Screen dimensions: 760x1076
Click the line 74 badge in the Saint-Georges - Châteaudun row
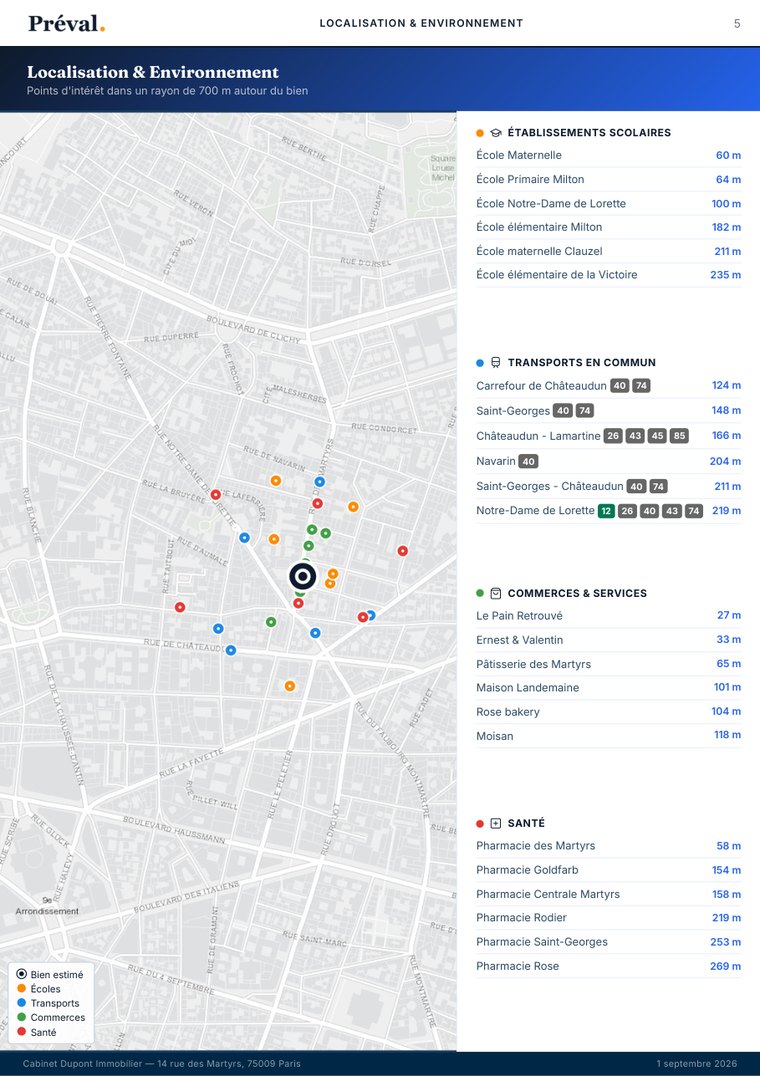pos(658,487)
